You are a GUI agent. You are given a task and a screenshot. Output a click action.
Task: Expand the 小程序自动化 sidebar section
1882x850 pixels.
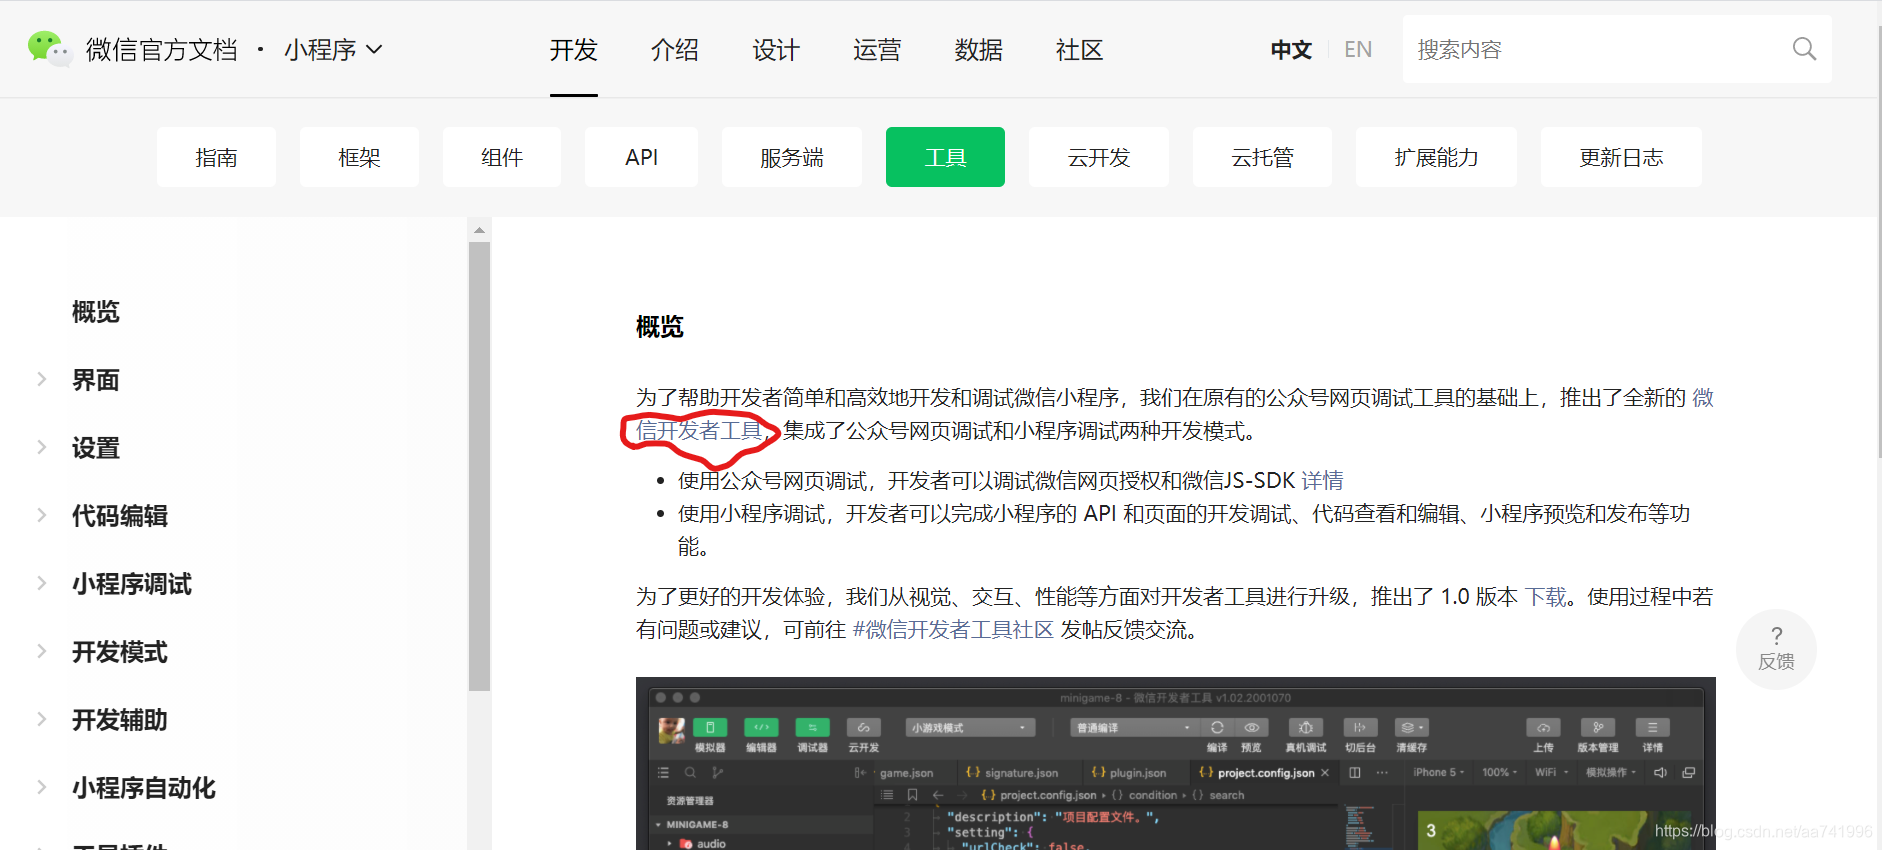click(x=42, y=787)
